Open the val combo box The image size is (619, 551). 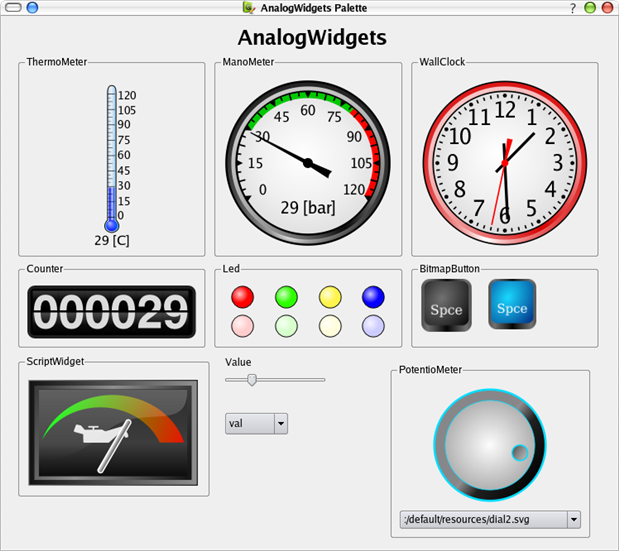coord(256,423)
